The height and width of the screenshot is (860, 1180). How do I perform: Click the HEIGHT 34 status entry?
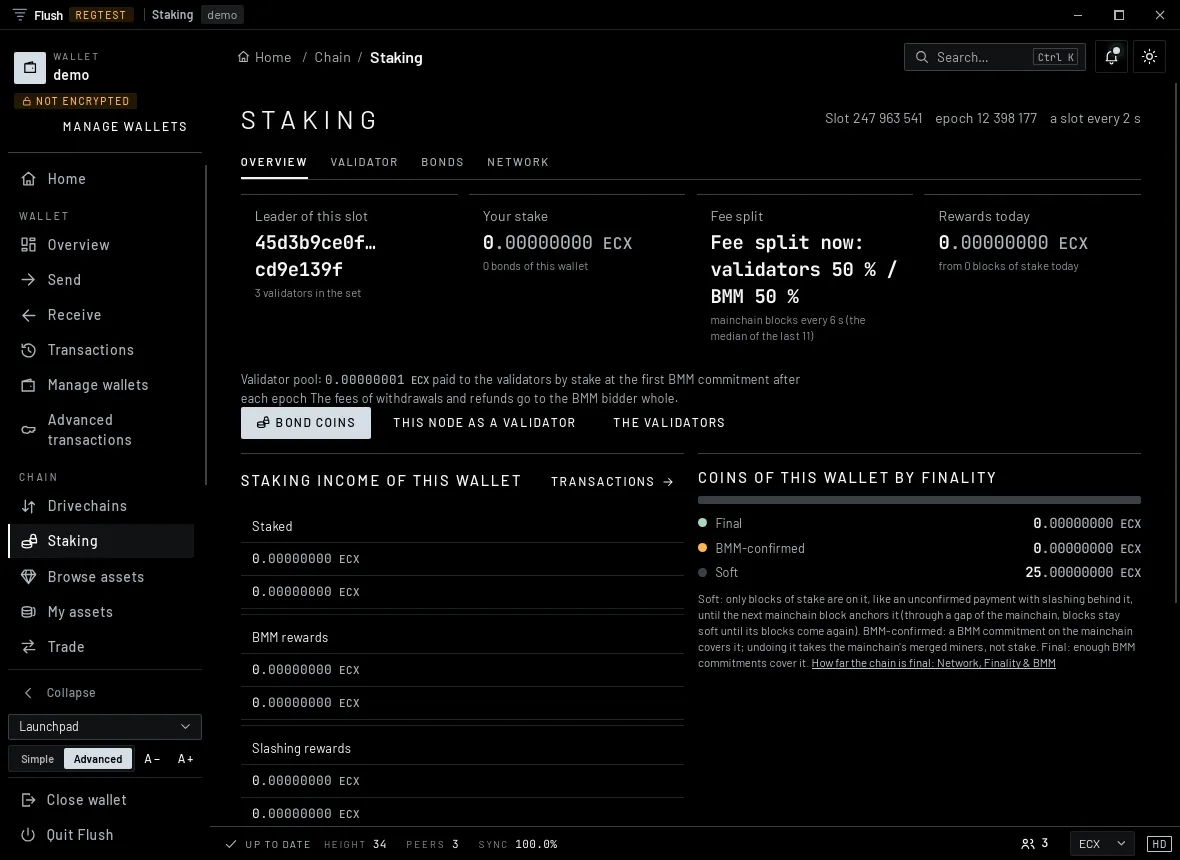click(355, 844)
